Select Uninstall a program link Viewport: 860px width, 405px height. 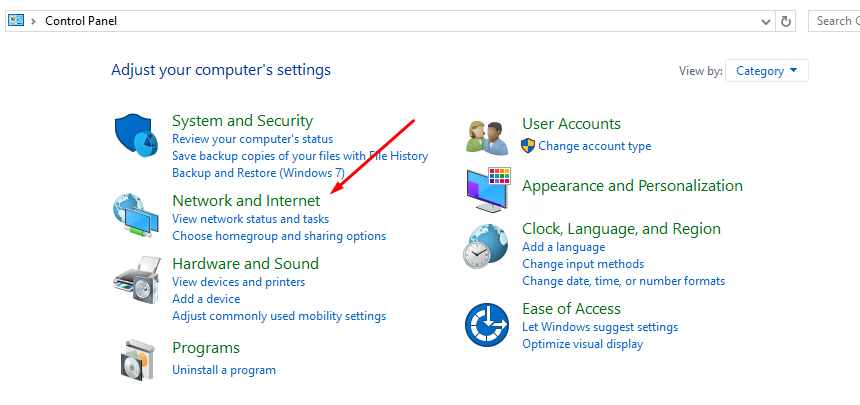pos(224,370)
